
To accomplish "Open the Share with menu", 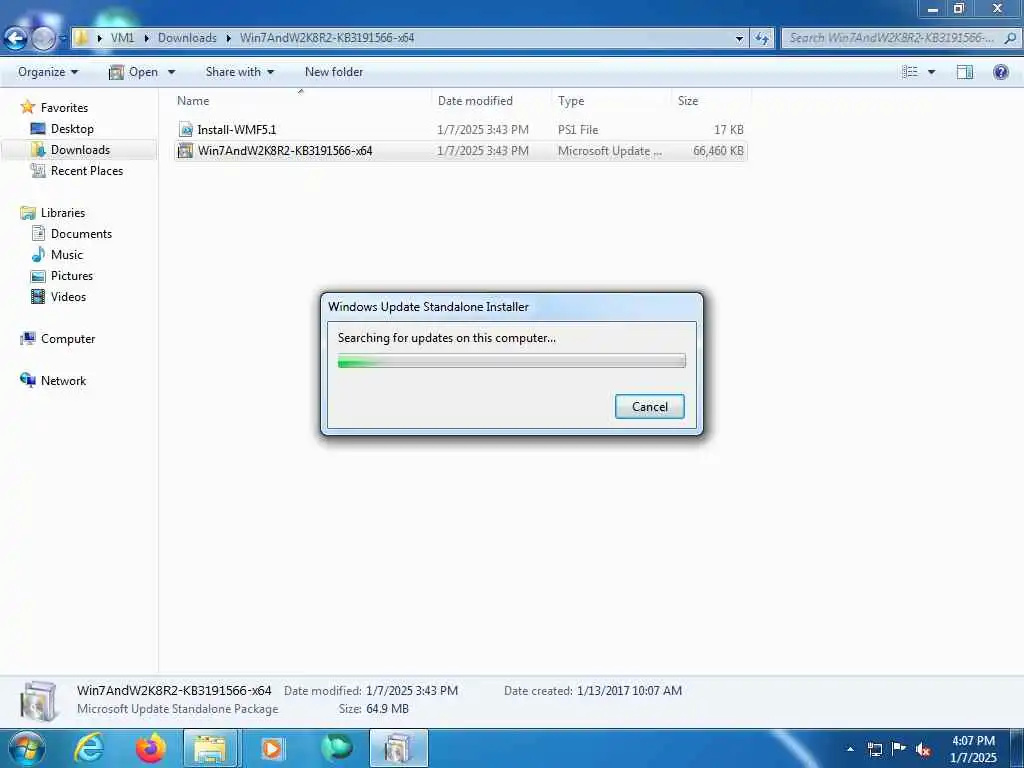I will (x=240, y=72).
